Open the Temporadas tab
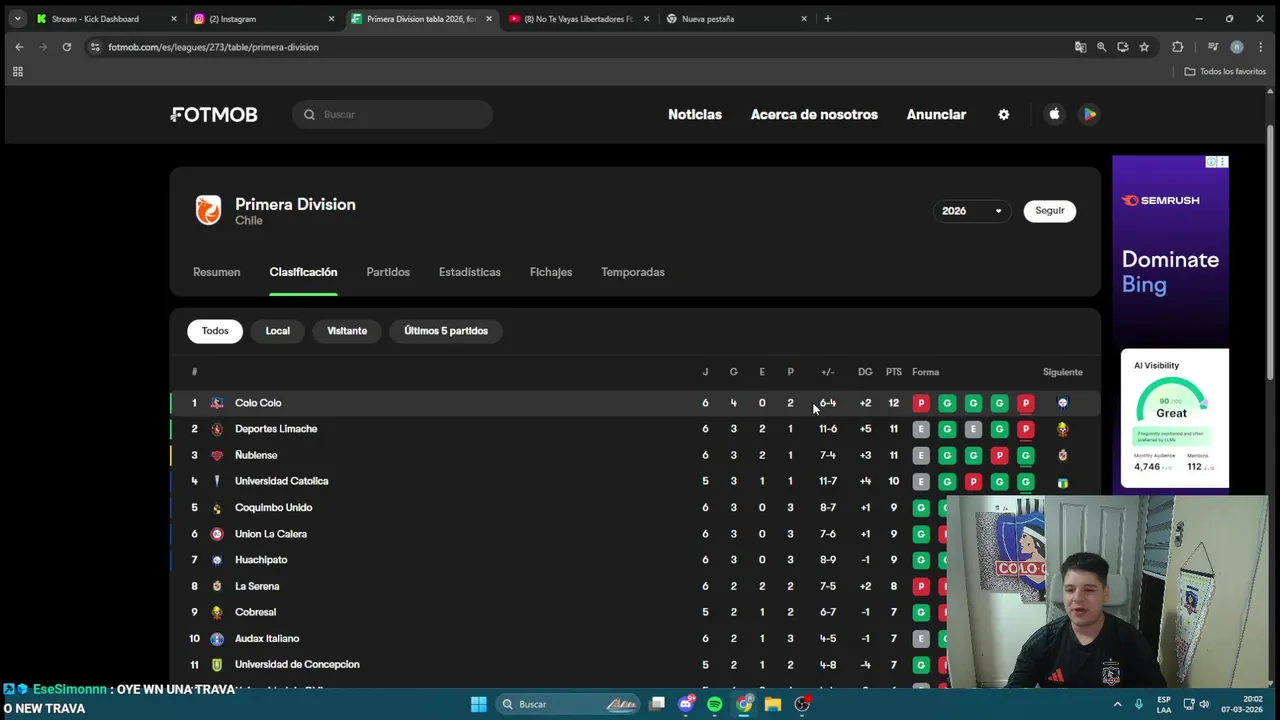The image size is (1280, 720). (x=633, y=272)
